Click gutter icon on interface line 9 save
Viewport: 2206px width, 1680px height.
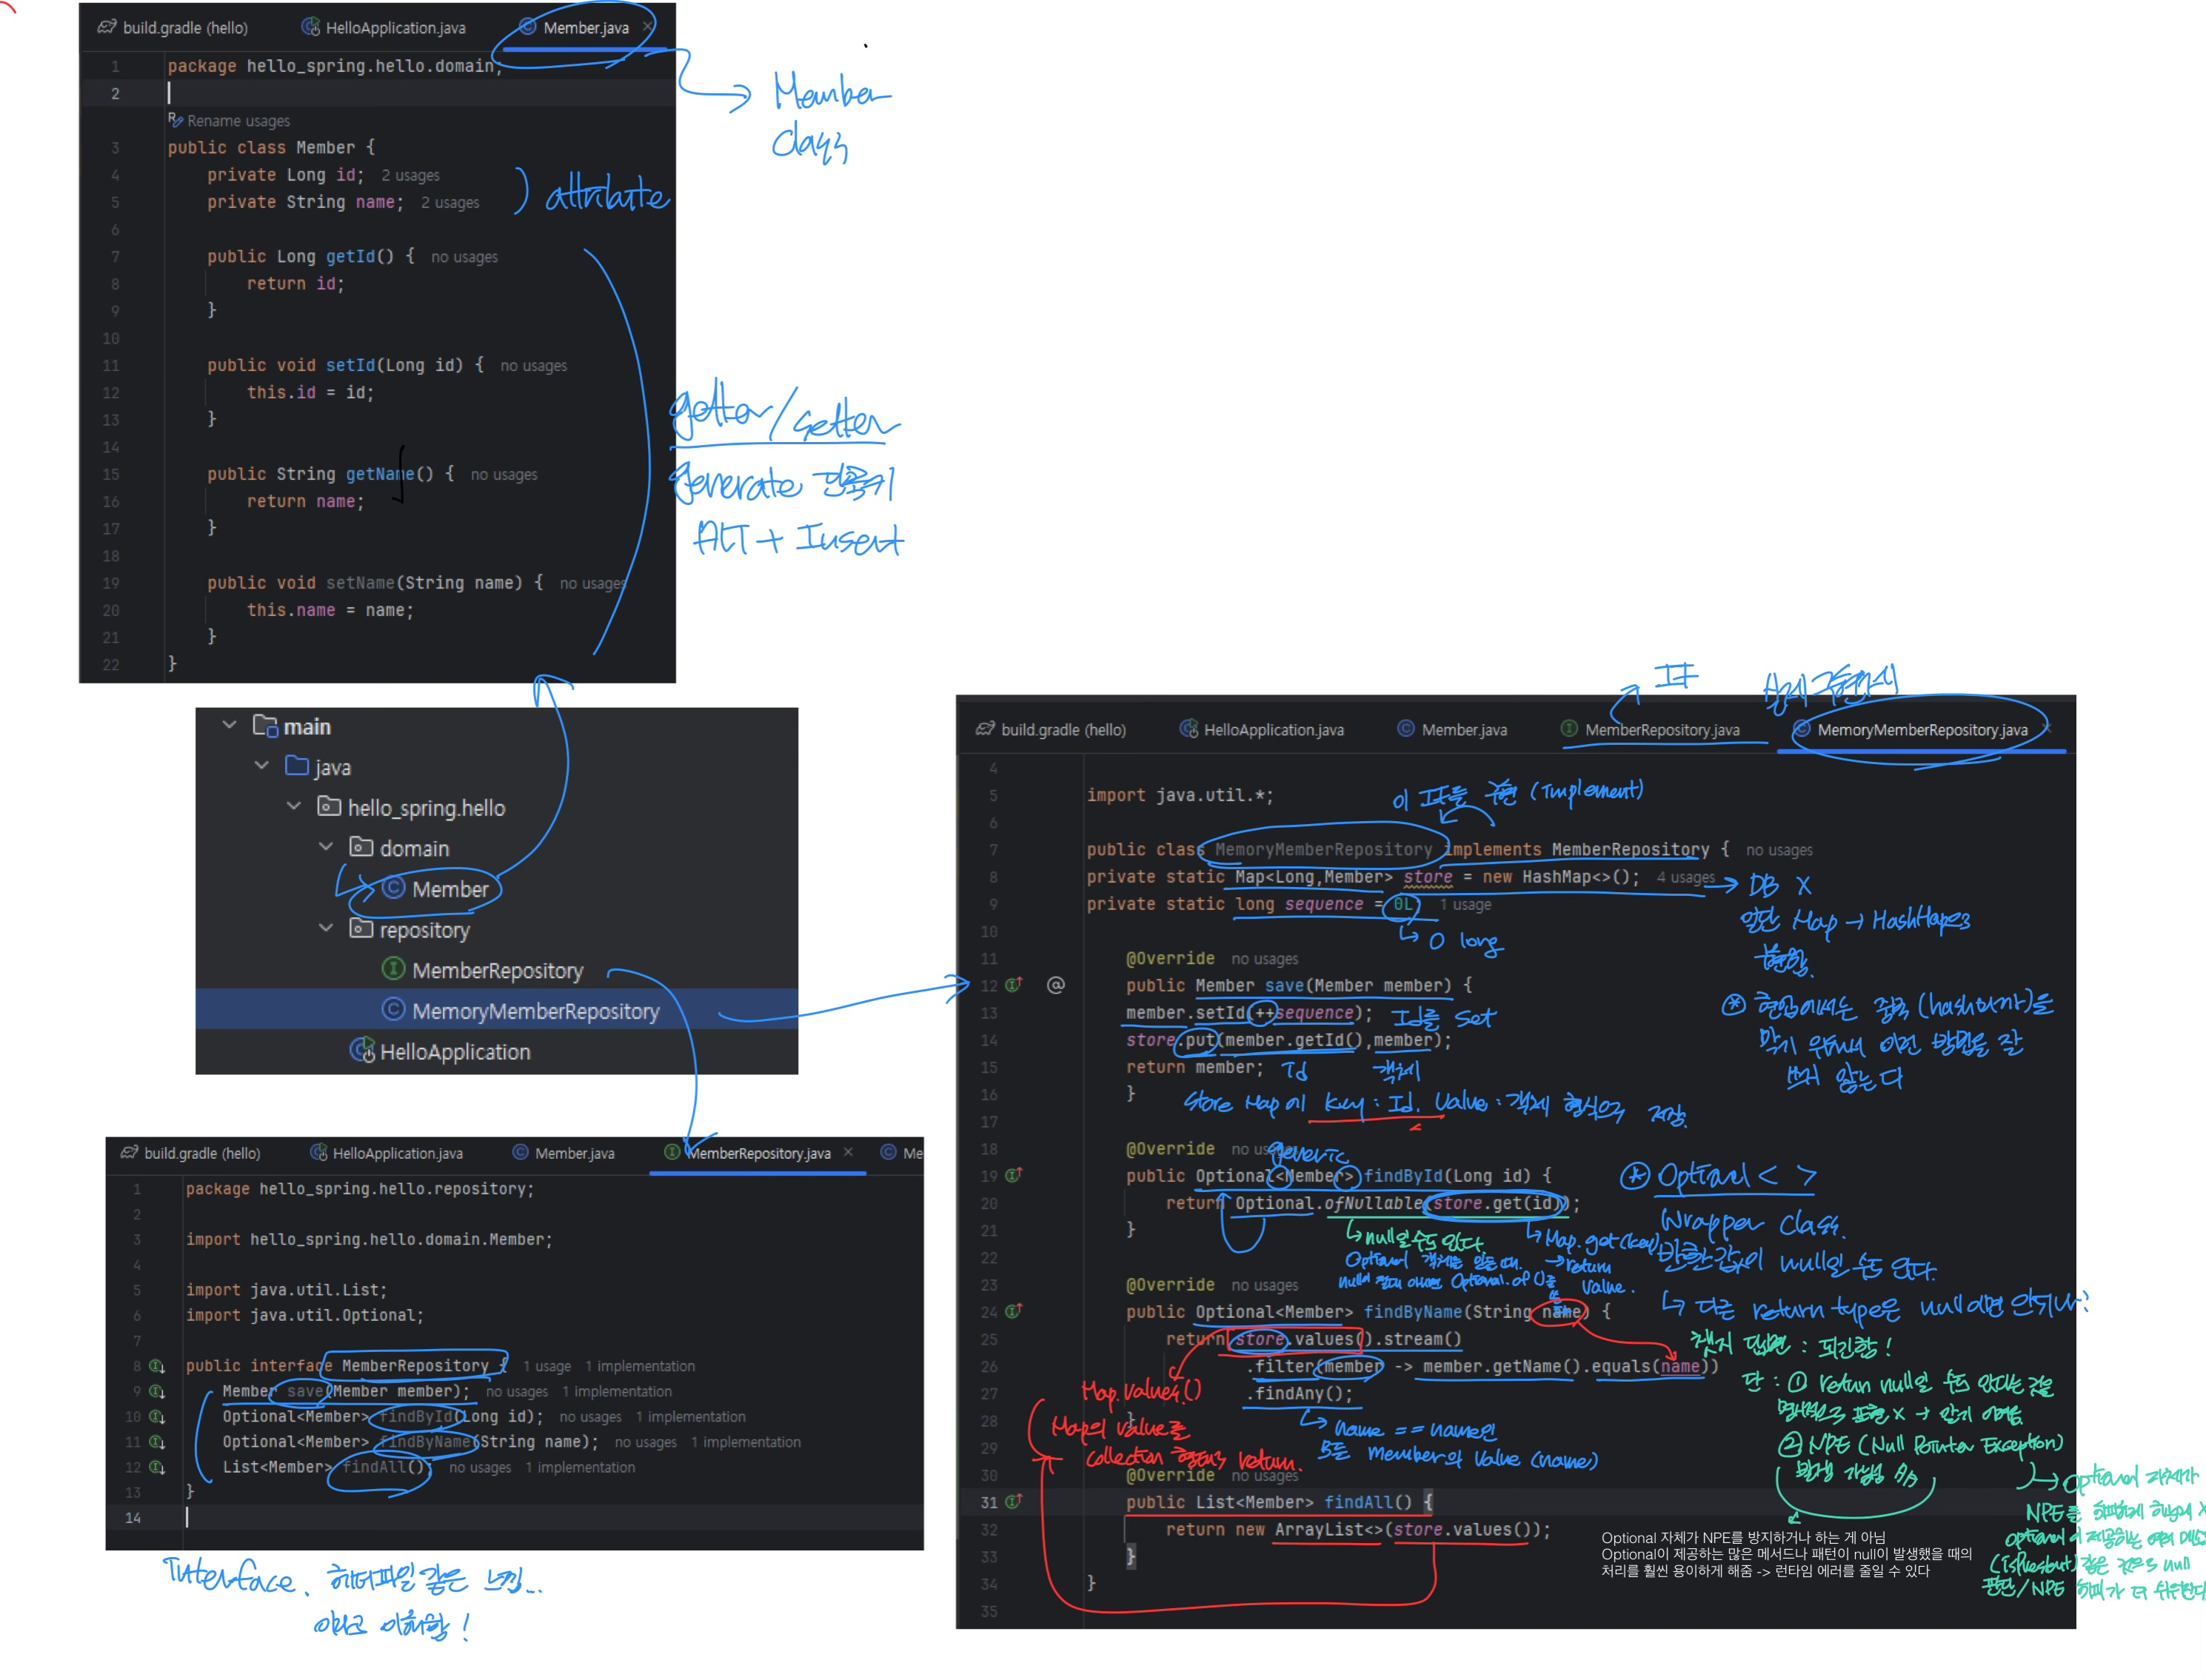click(157, 1391)
